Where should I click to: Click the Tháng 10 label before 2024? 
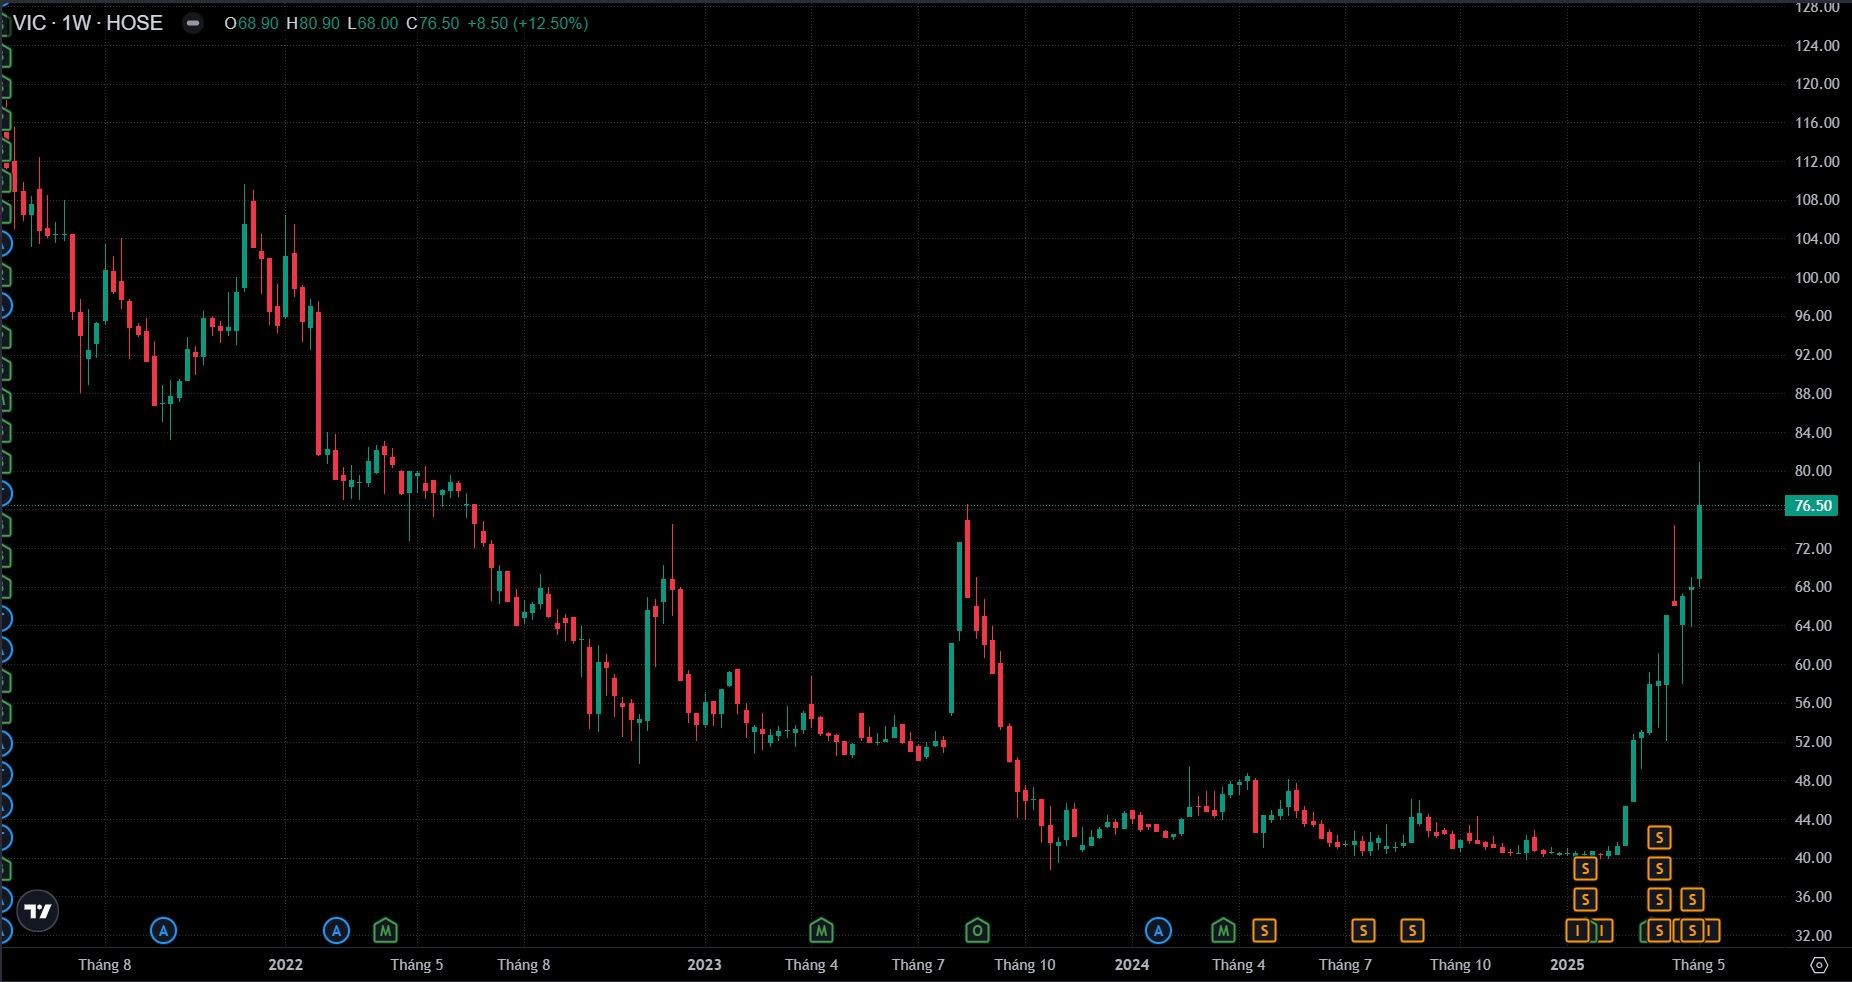(x=1024, y=965)
